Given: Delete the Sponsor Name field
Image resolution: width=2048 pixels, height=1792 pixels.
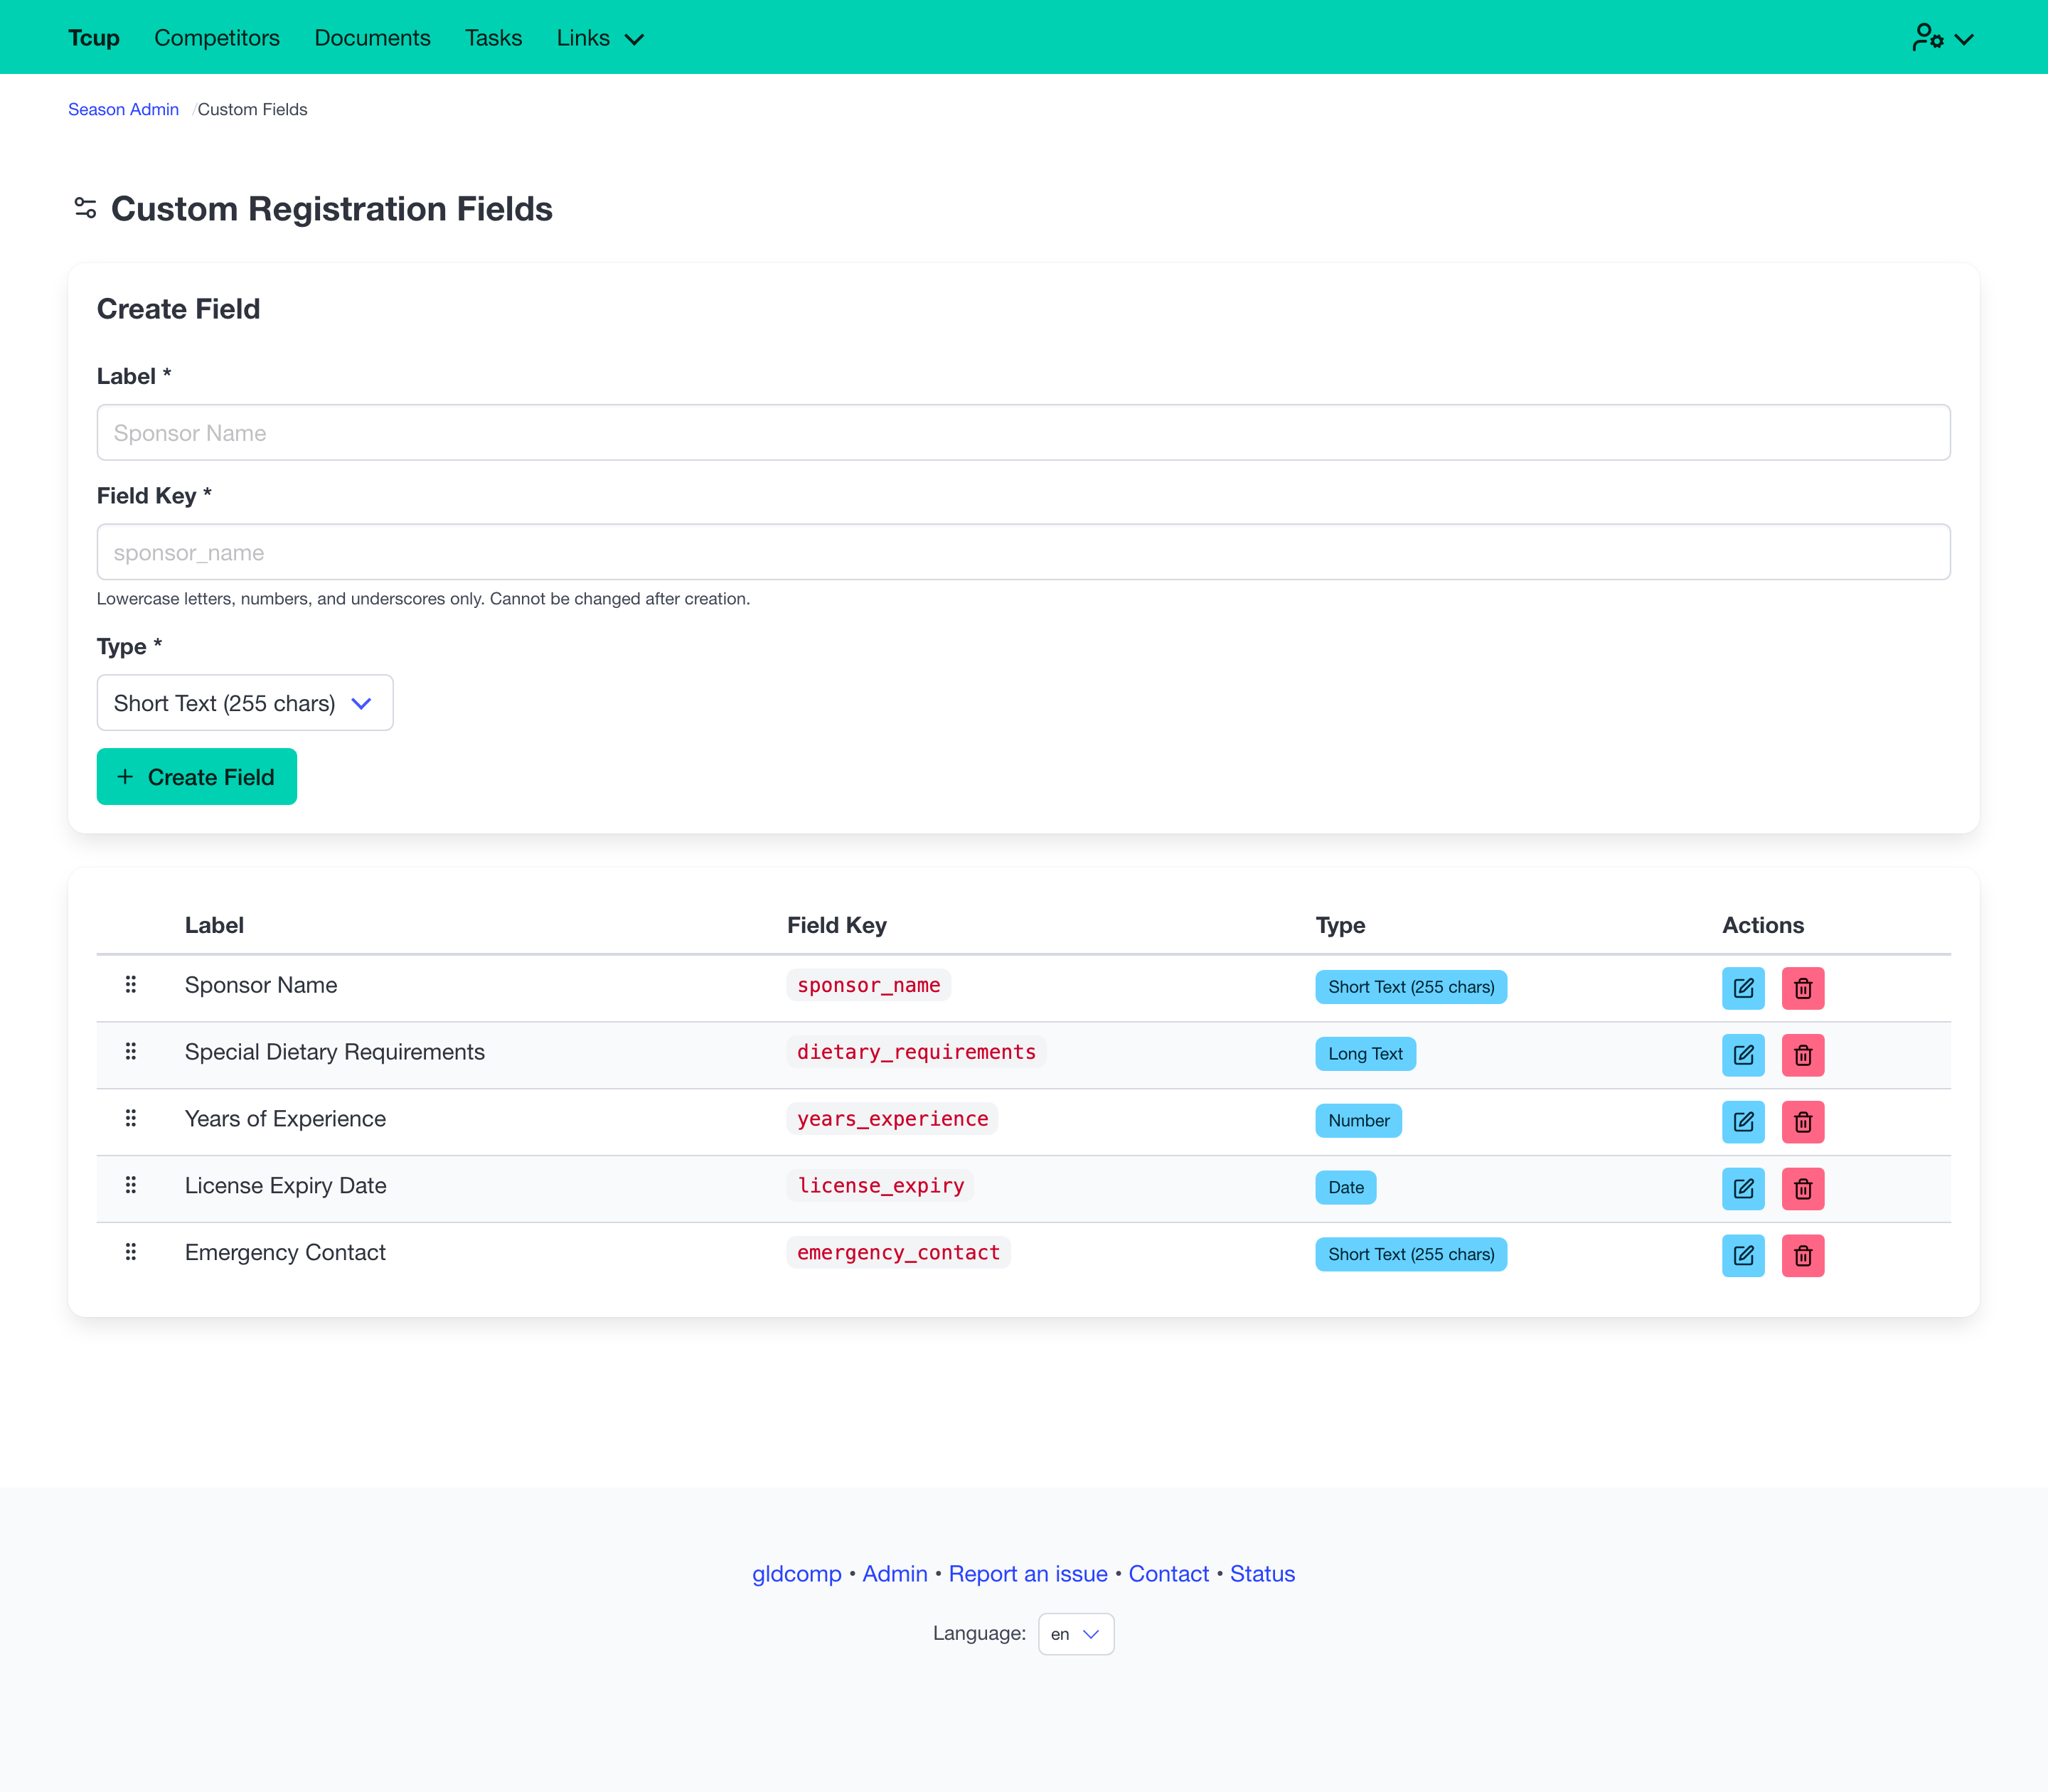Looking at the screenshot, I should [x=1803, y=988].
